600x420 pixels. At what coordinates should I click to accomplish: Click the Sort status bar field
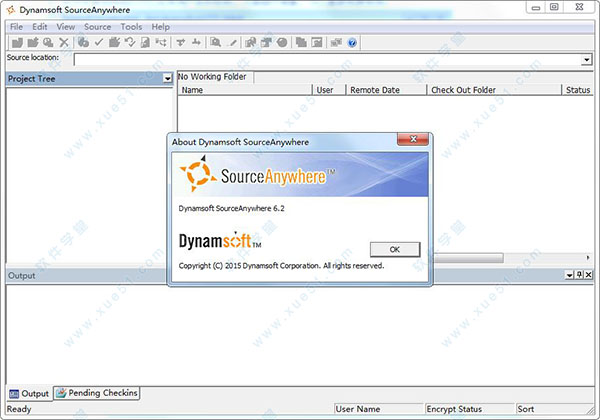pyautogui.click(x=553, y=409)
